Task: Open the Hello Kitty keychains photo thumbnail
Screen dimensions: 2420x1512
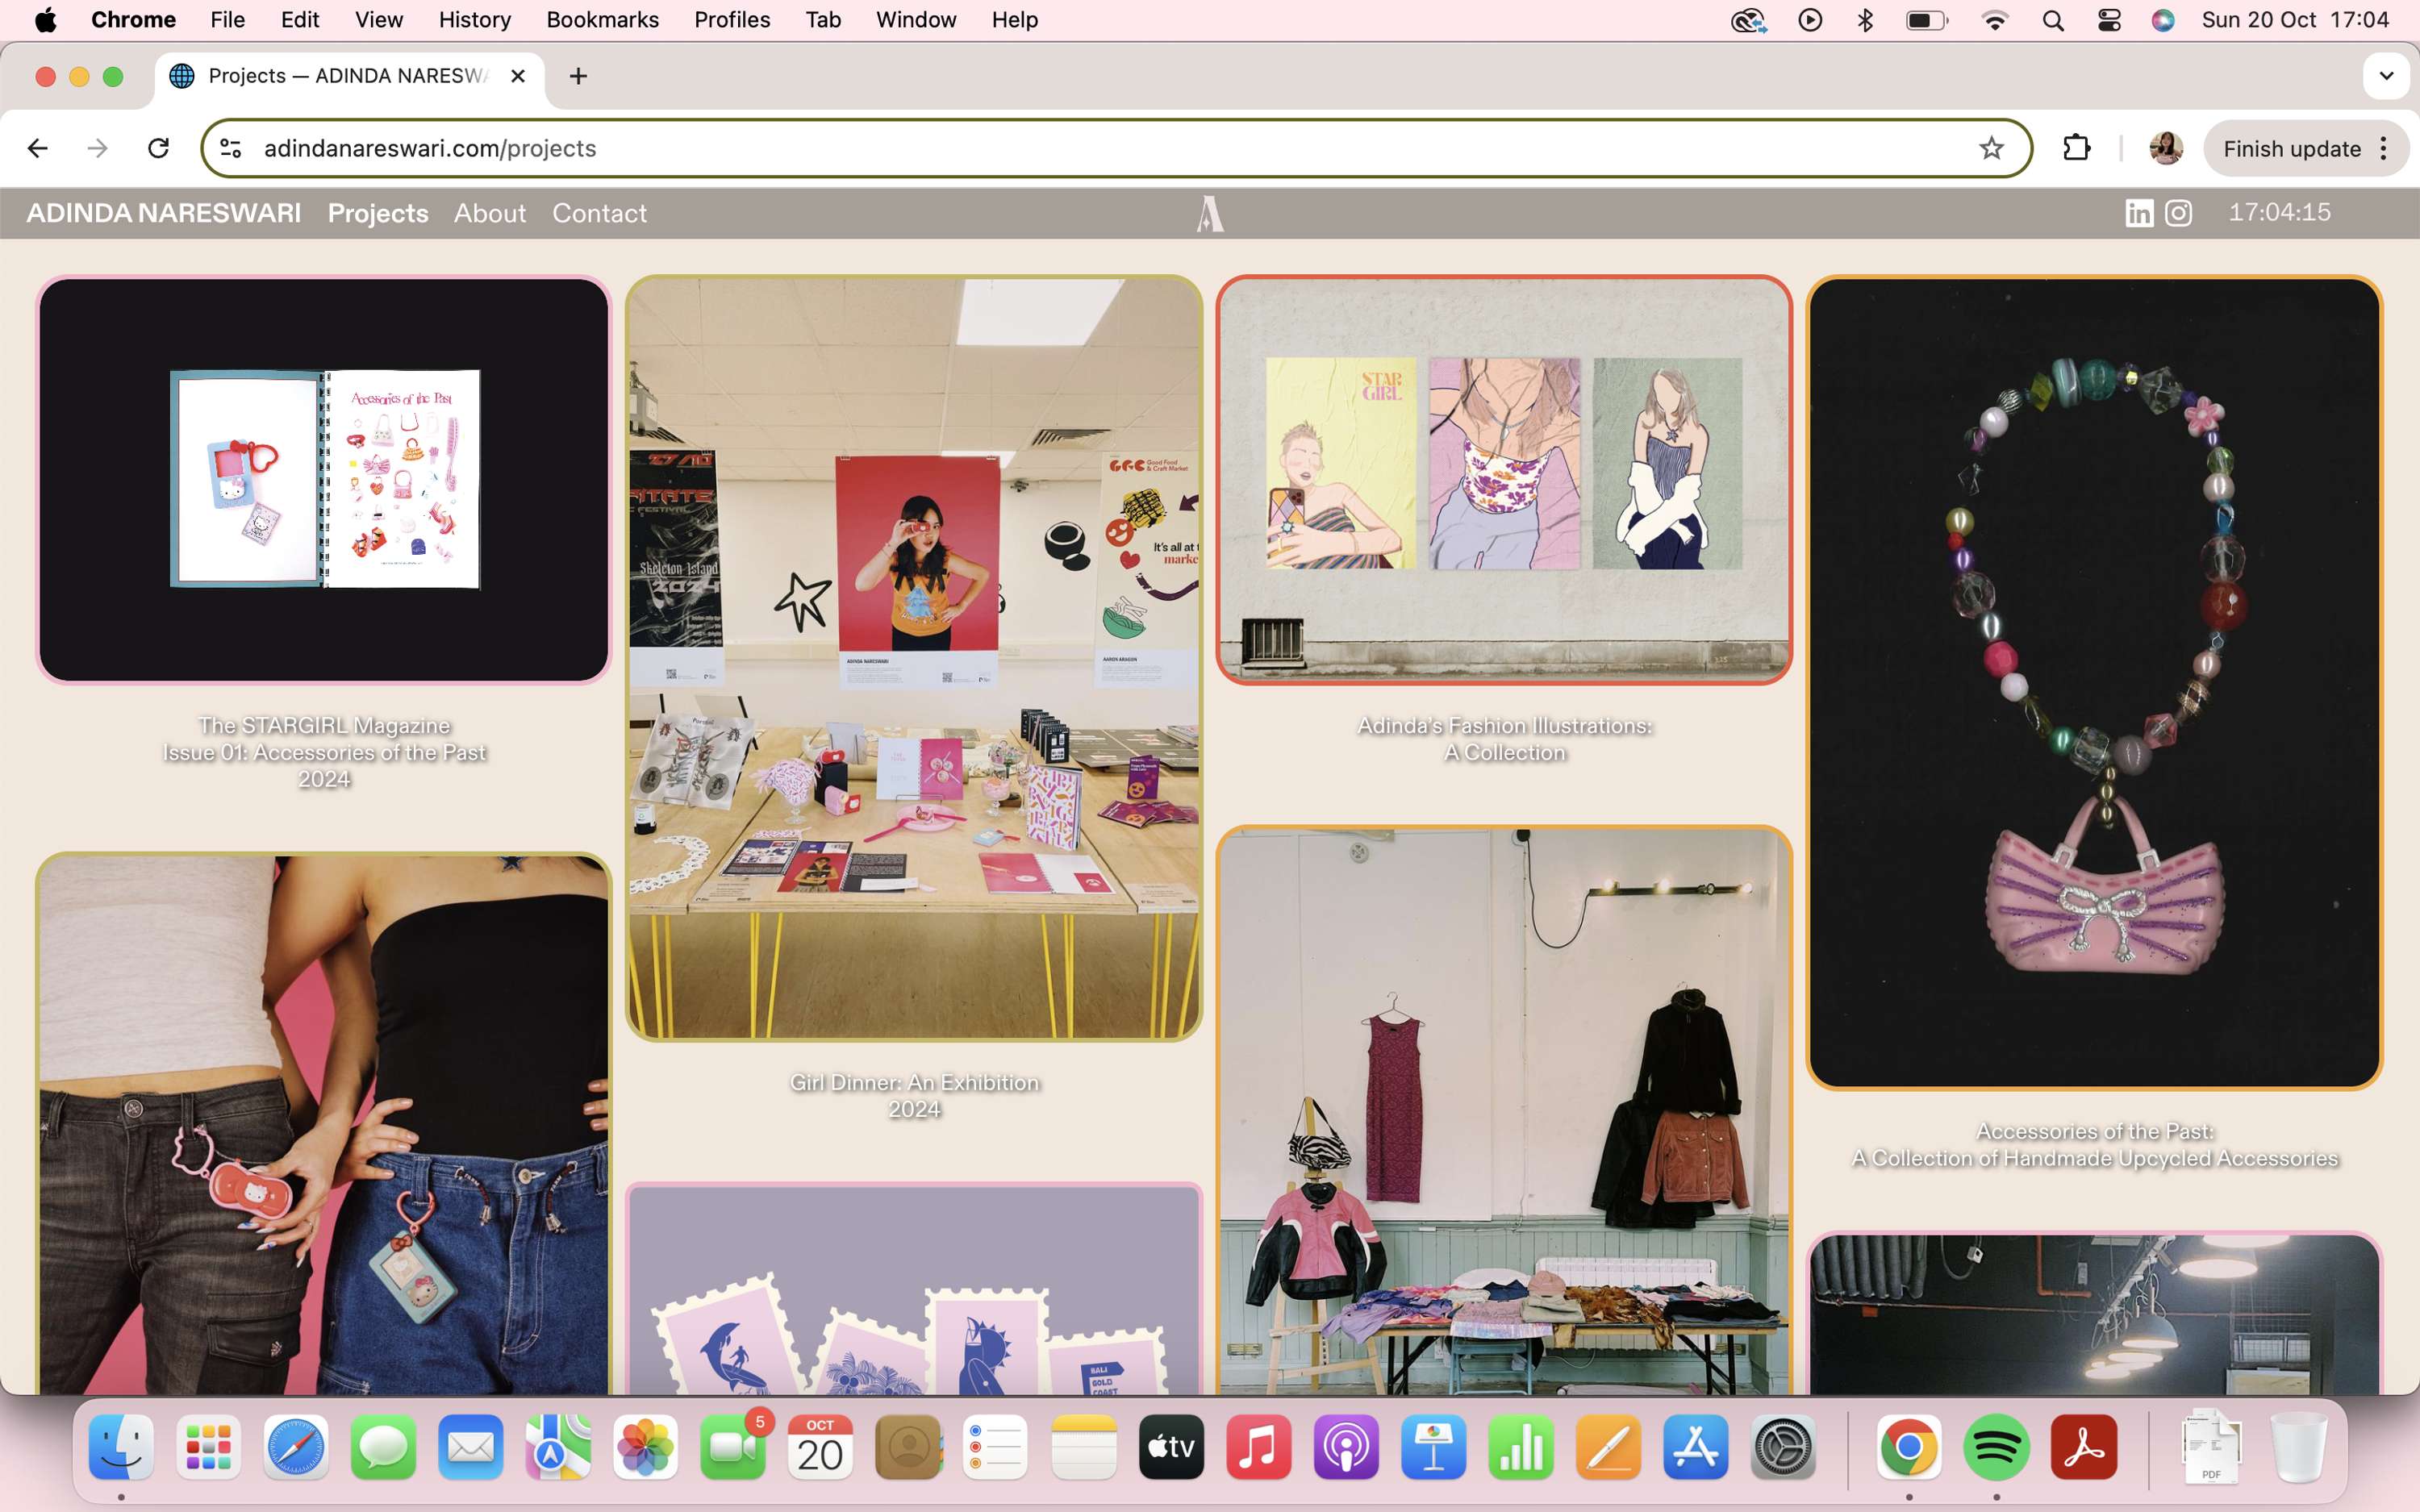Action: [324, 1124]
